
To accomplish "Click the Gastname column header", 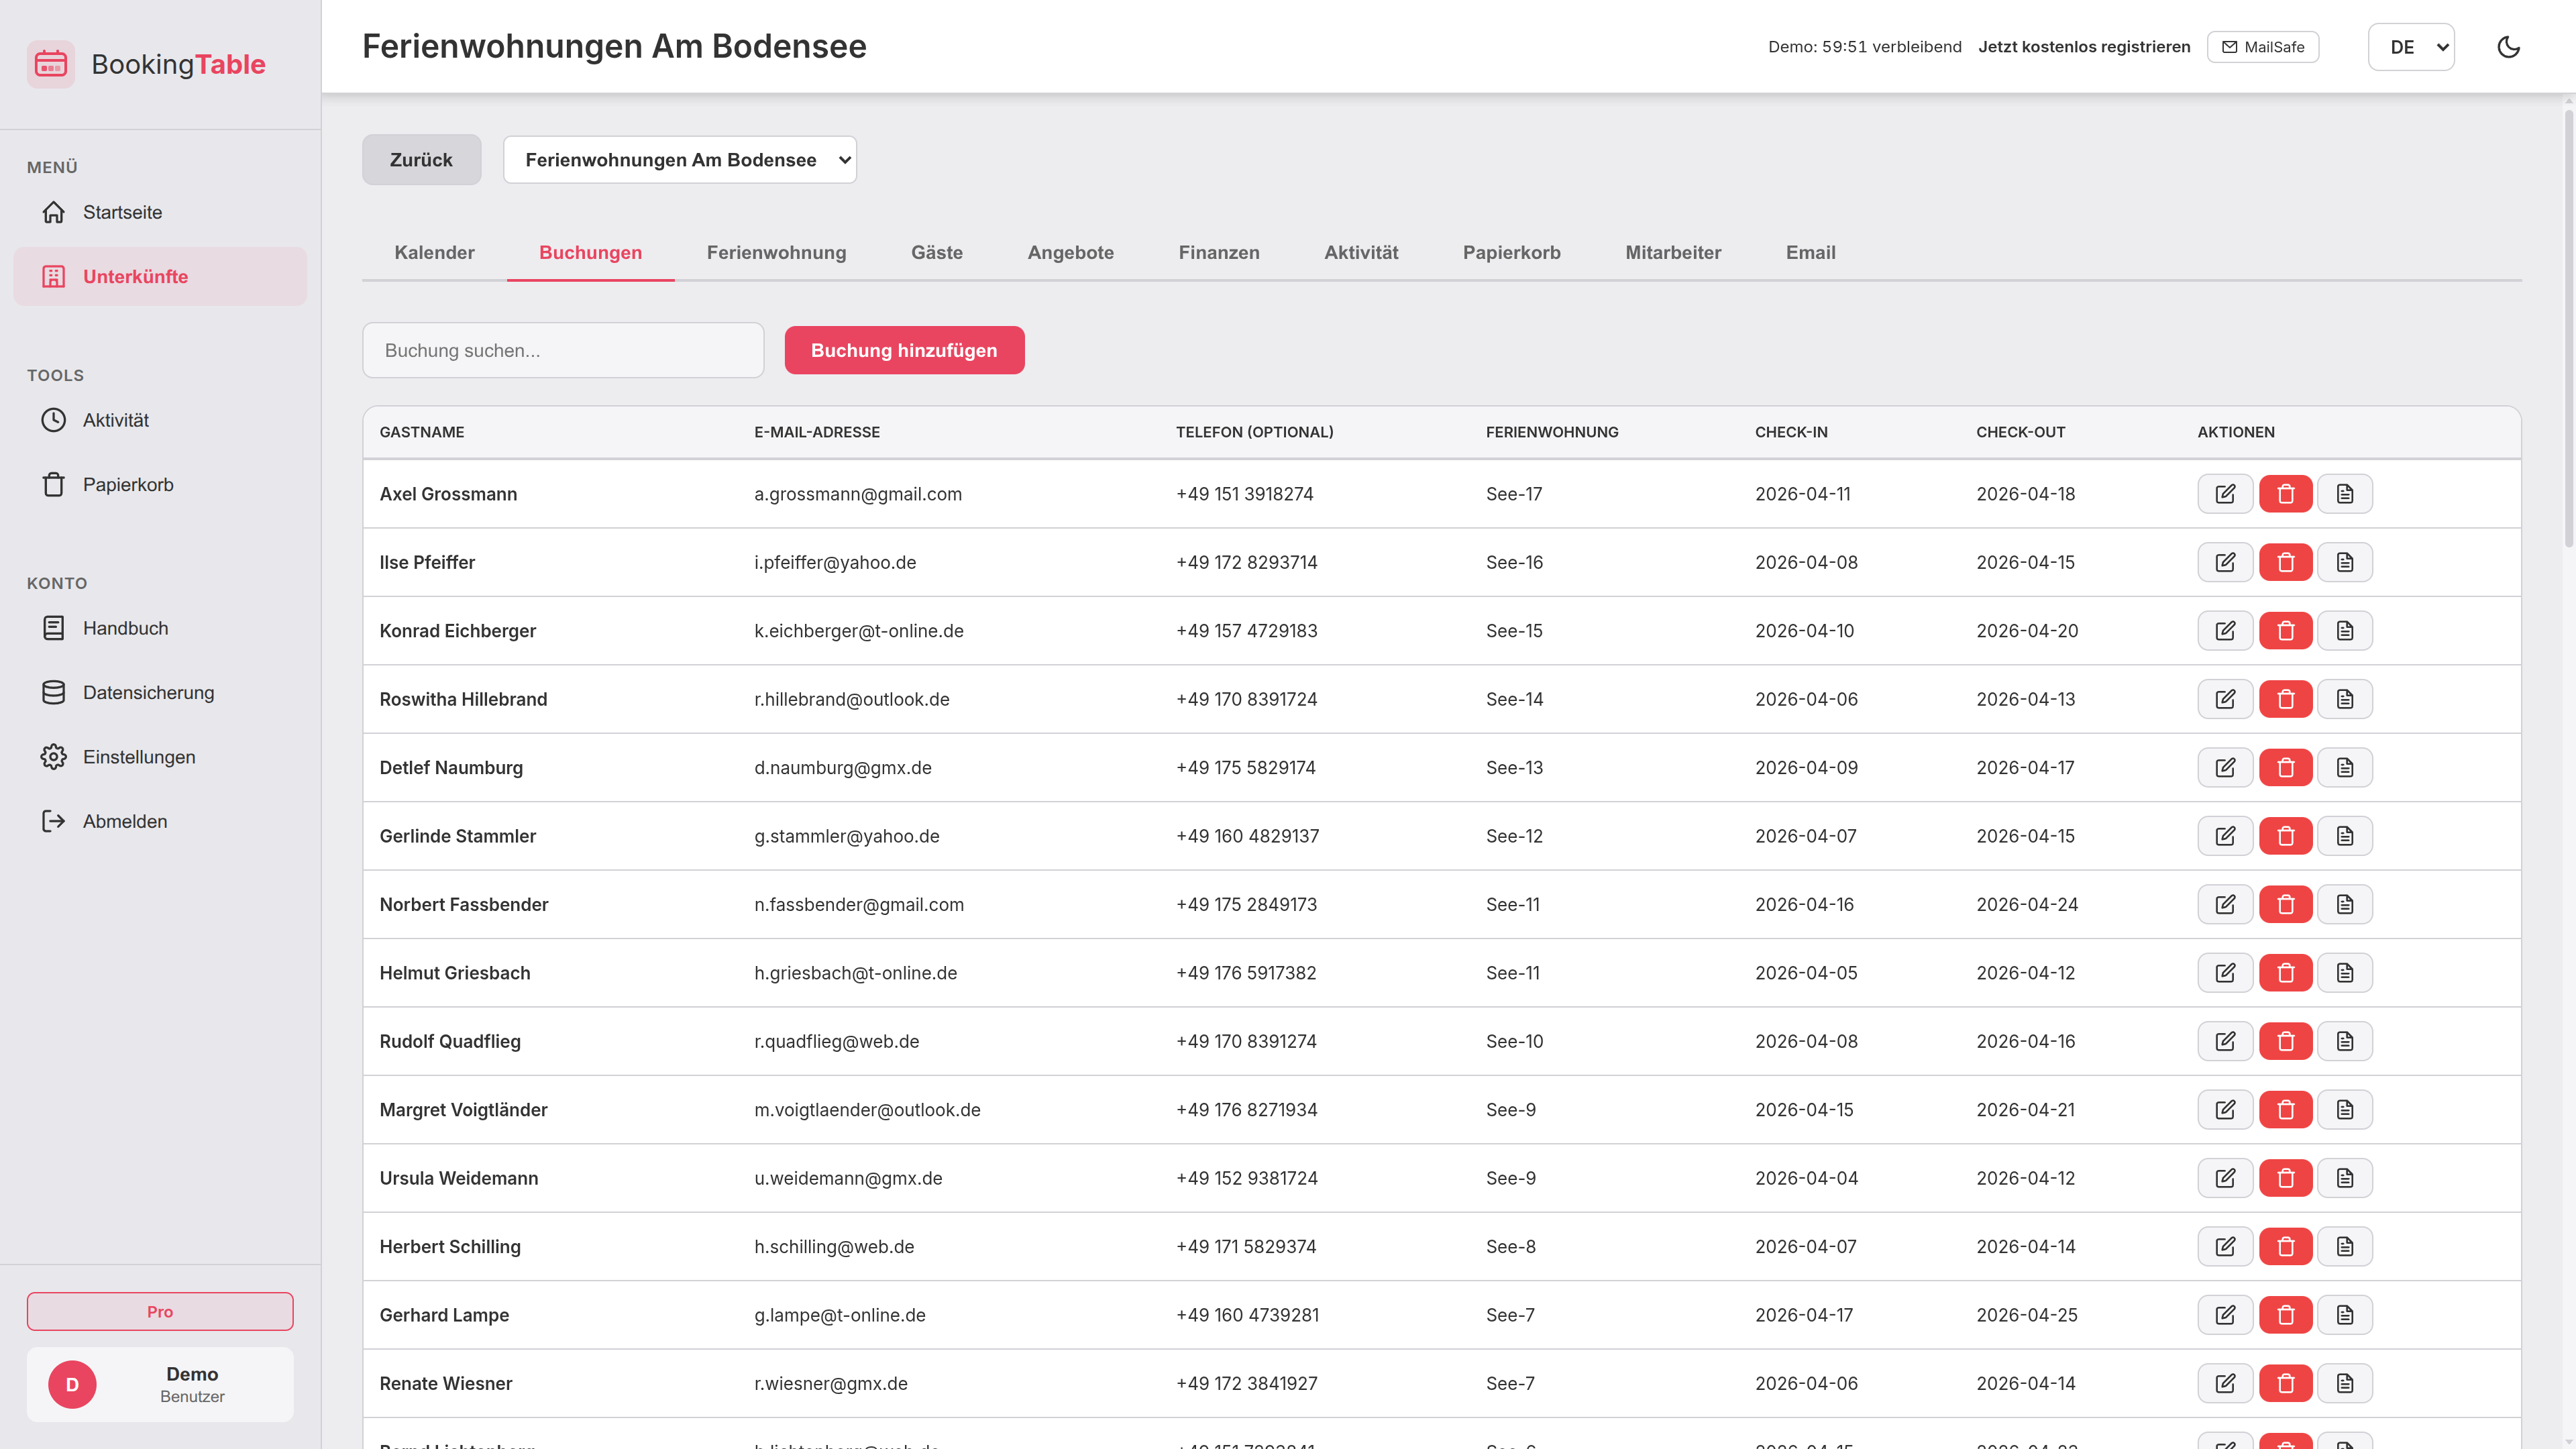I will [421, 432].
